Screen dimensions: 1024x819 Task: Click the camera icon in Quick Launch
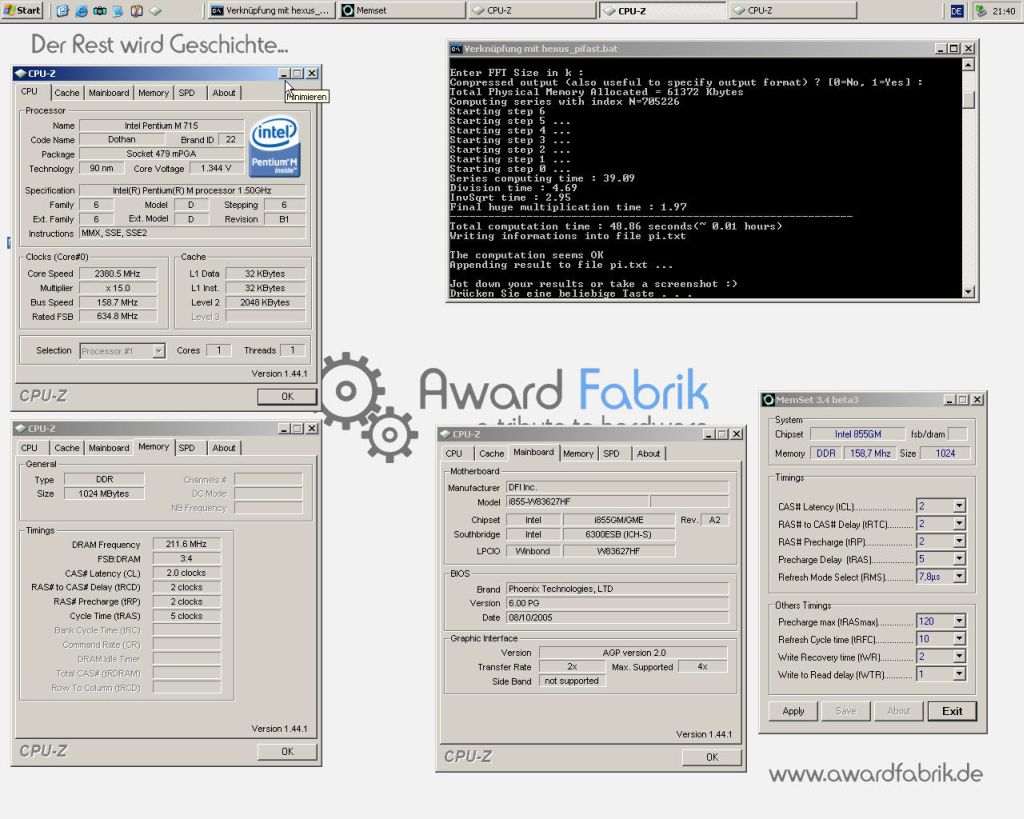pyautogui.click(x=100, y=10)
